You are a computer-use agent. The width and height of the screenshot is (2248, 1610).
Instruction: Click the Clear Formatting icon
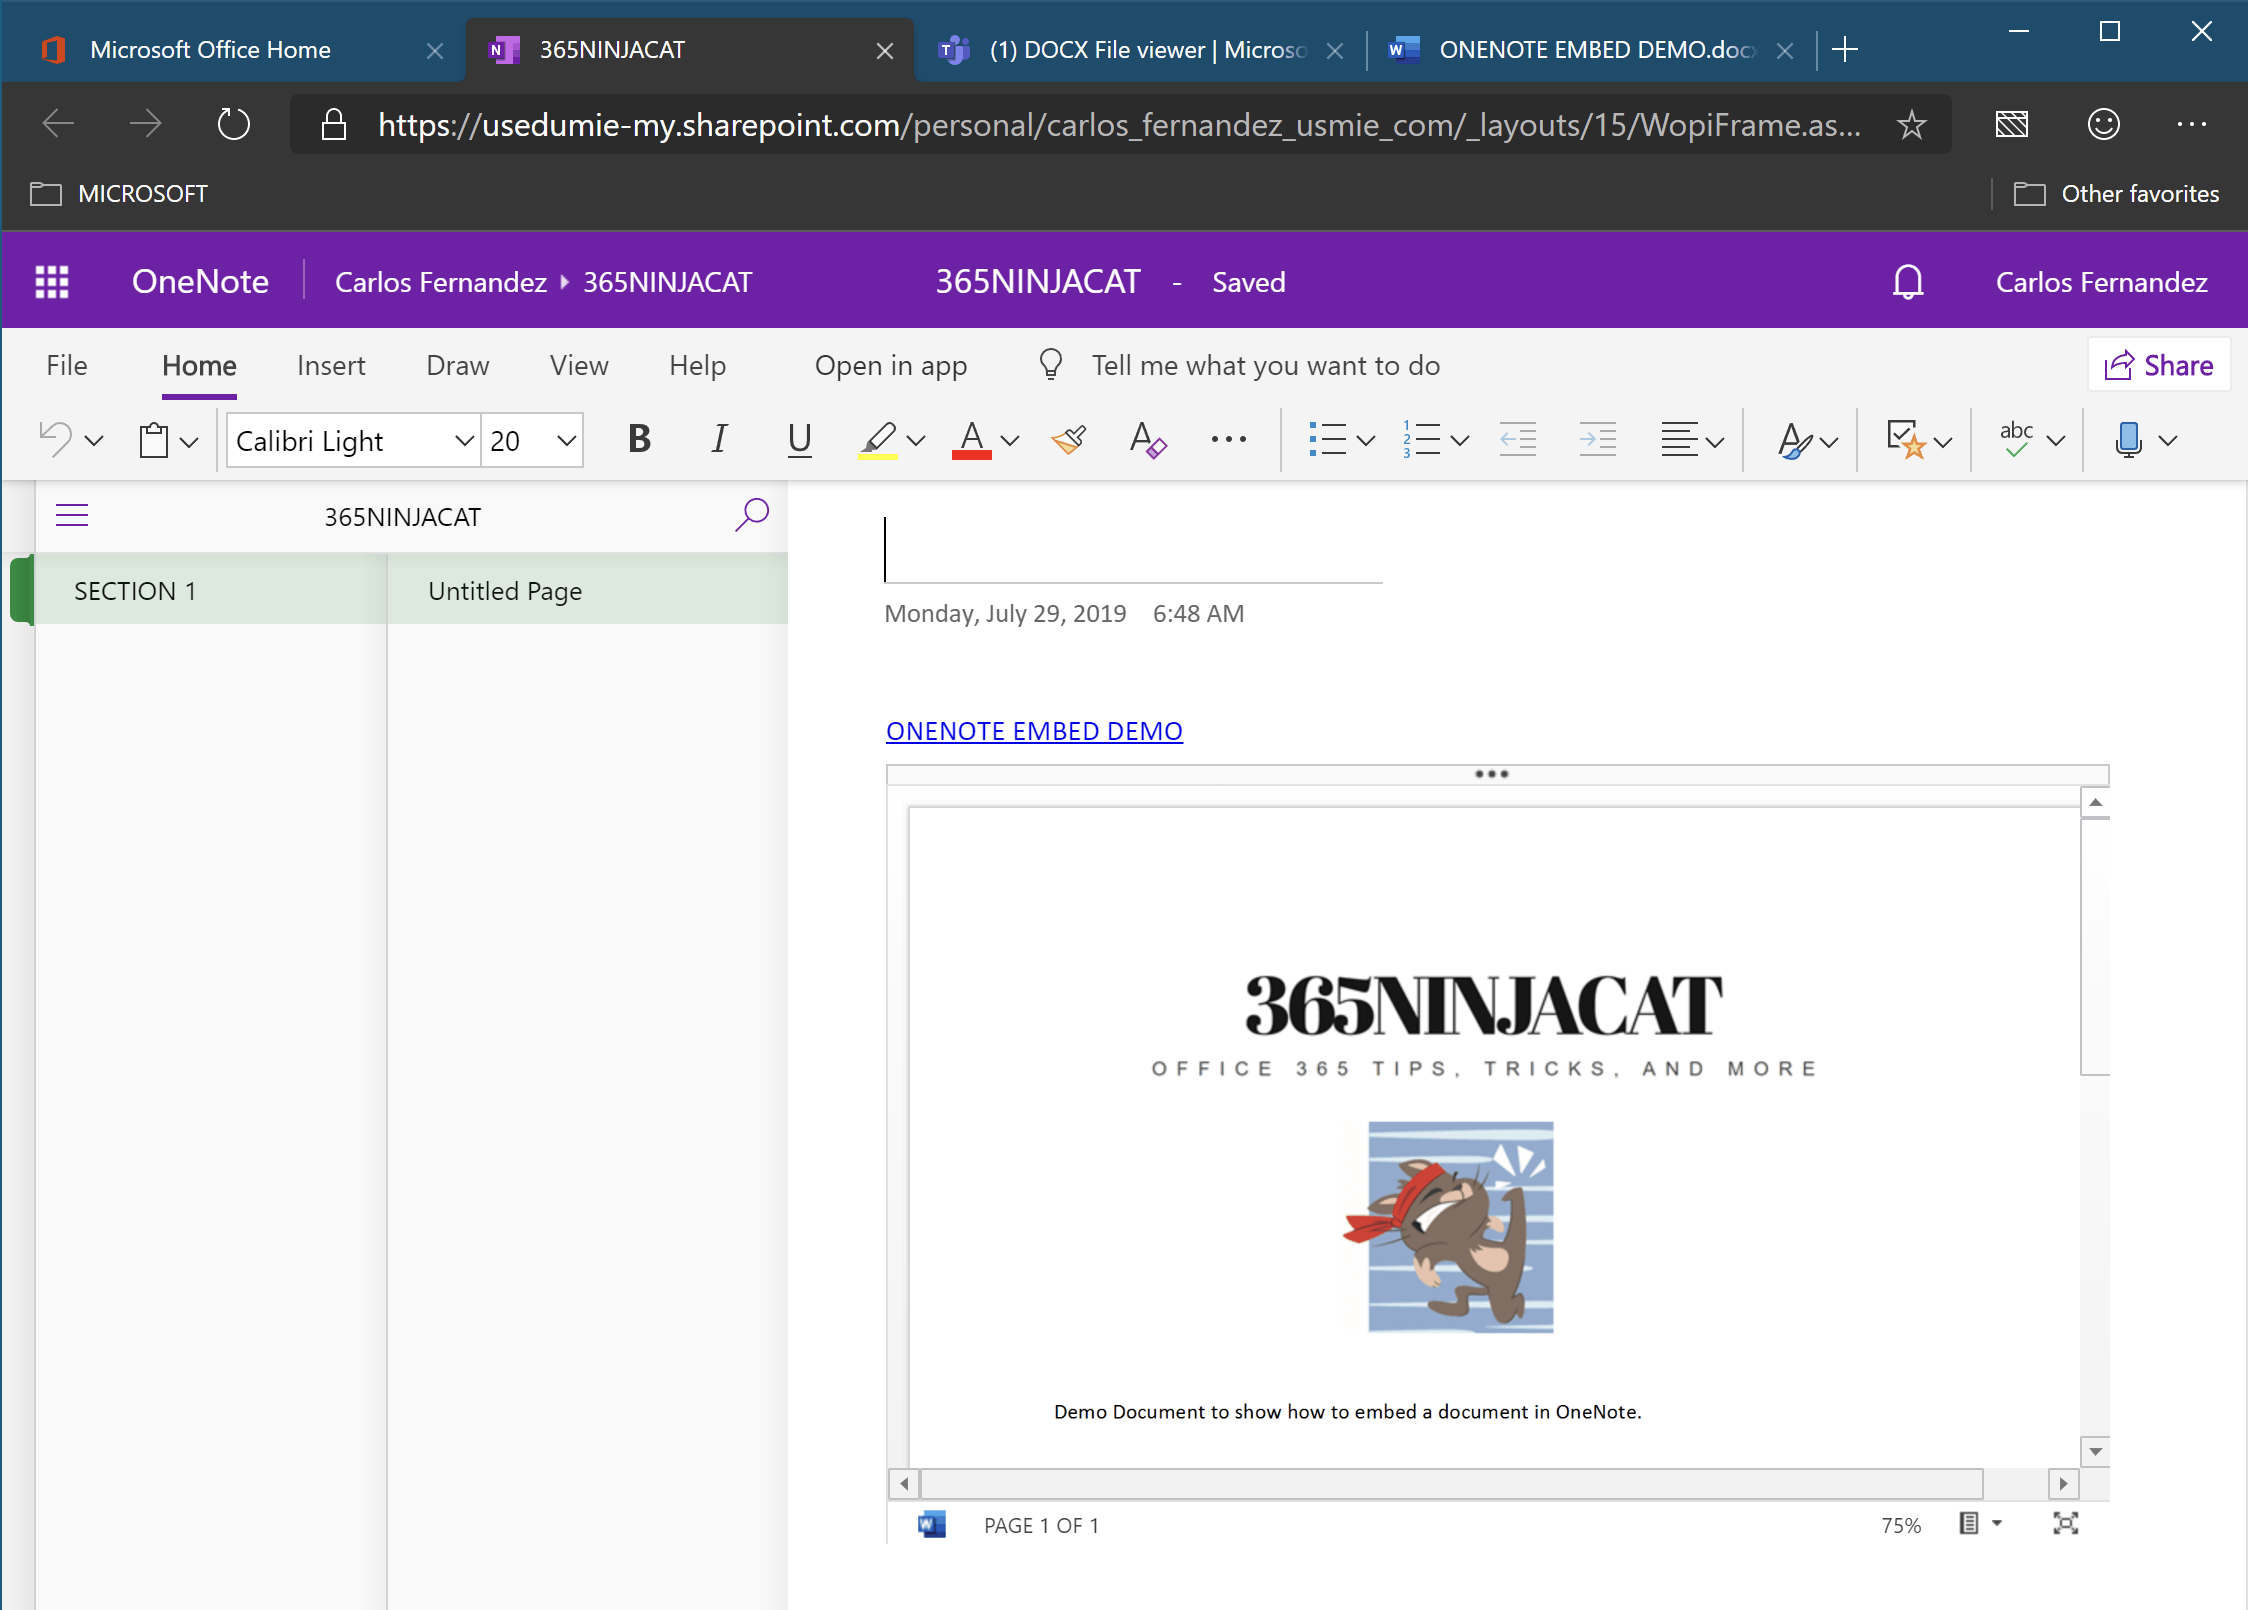click(x=1147, y=440)
